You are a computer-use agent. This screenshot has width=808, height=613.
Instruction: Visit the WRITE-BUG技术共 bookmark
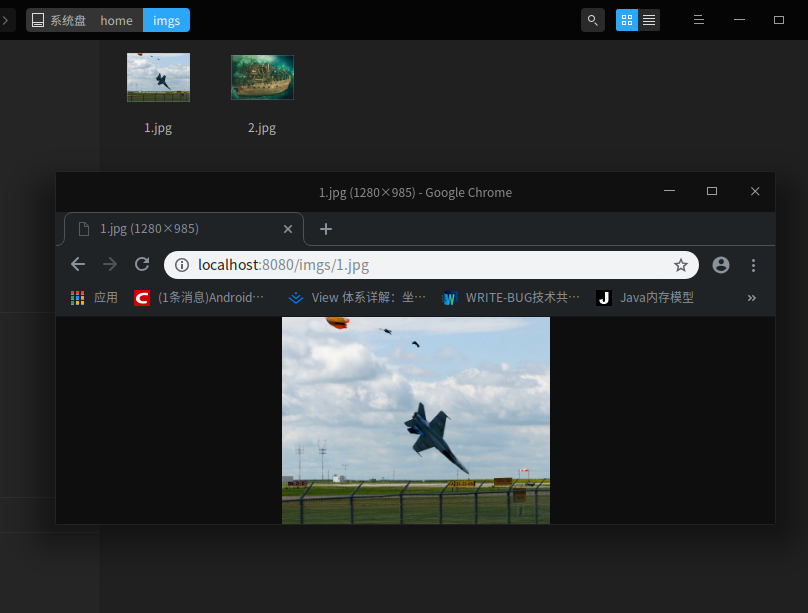[510, 297]
